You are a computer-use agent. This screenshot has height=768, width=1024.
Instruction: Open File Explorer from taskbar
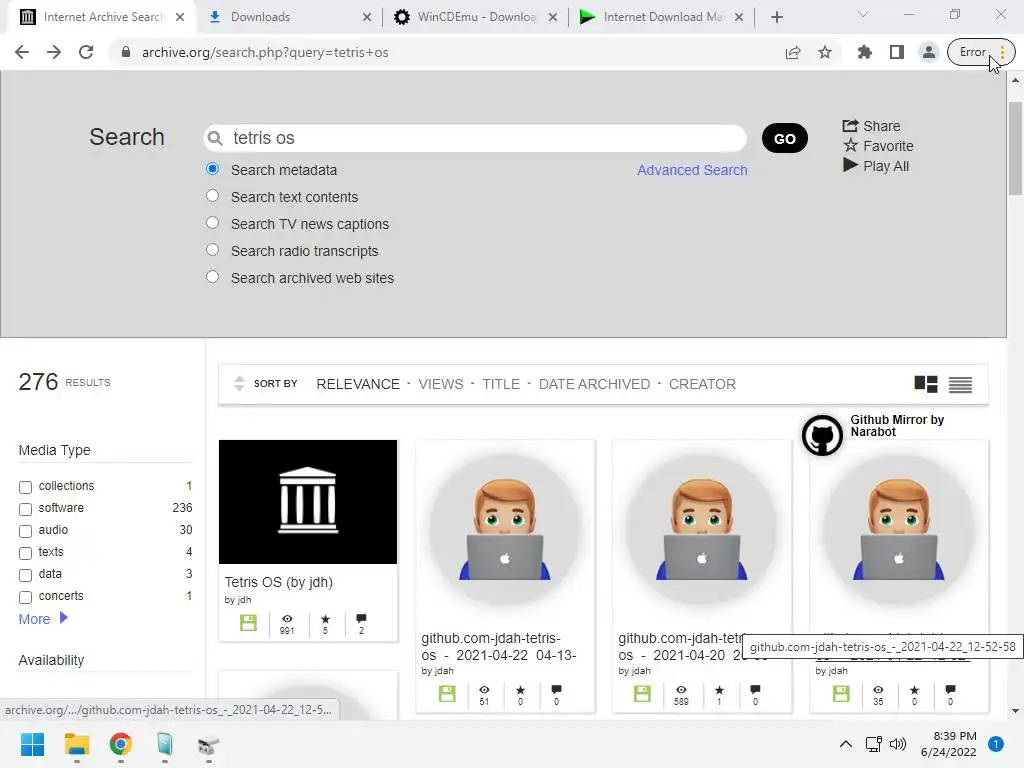point(76,744)
